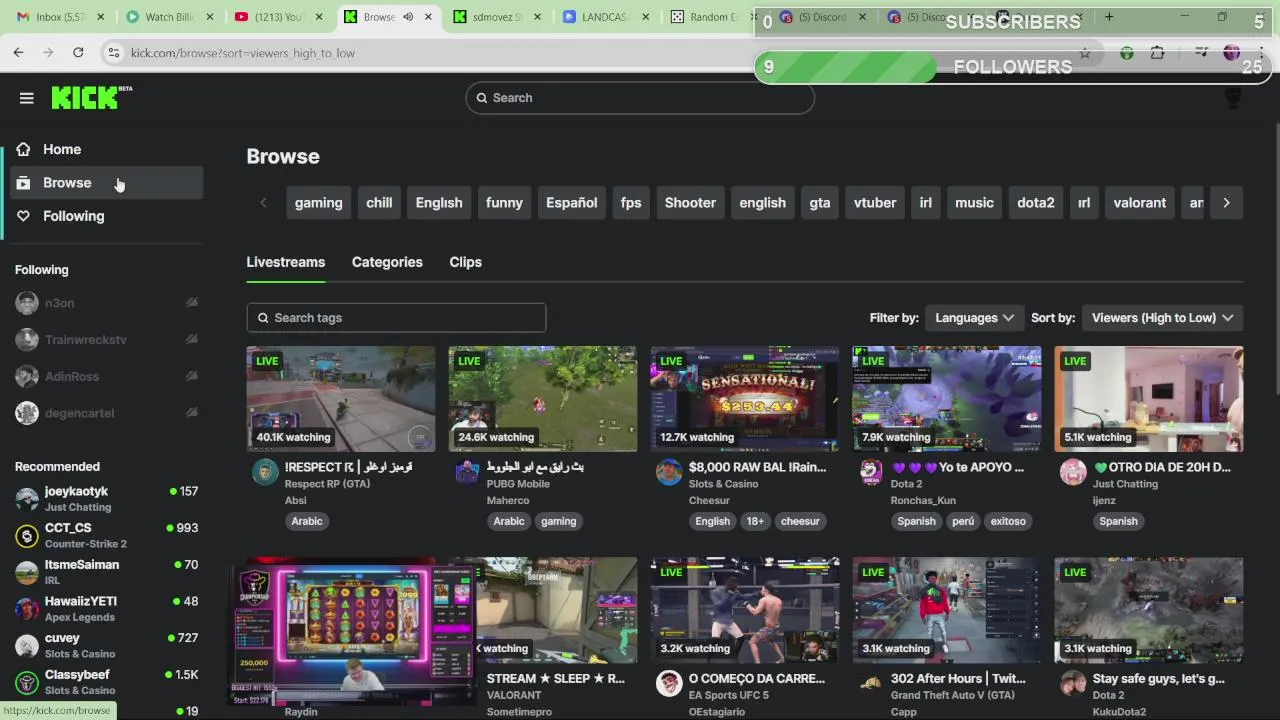Open the 302 After Hours GTA stream thumbnail

(947, 610)
